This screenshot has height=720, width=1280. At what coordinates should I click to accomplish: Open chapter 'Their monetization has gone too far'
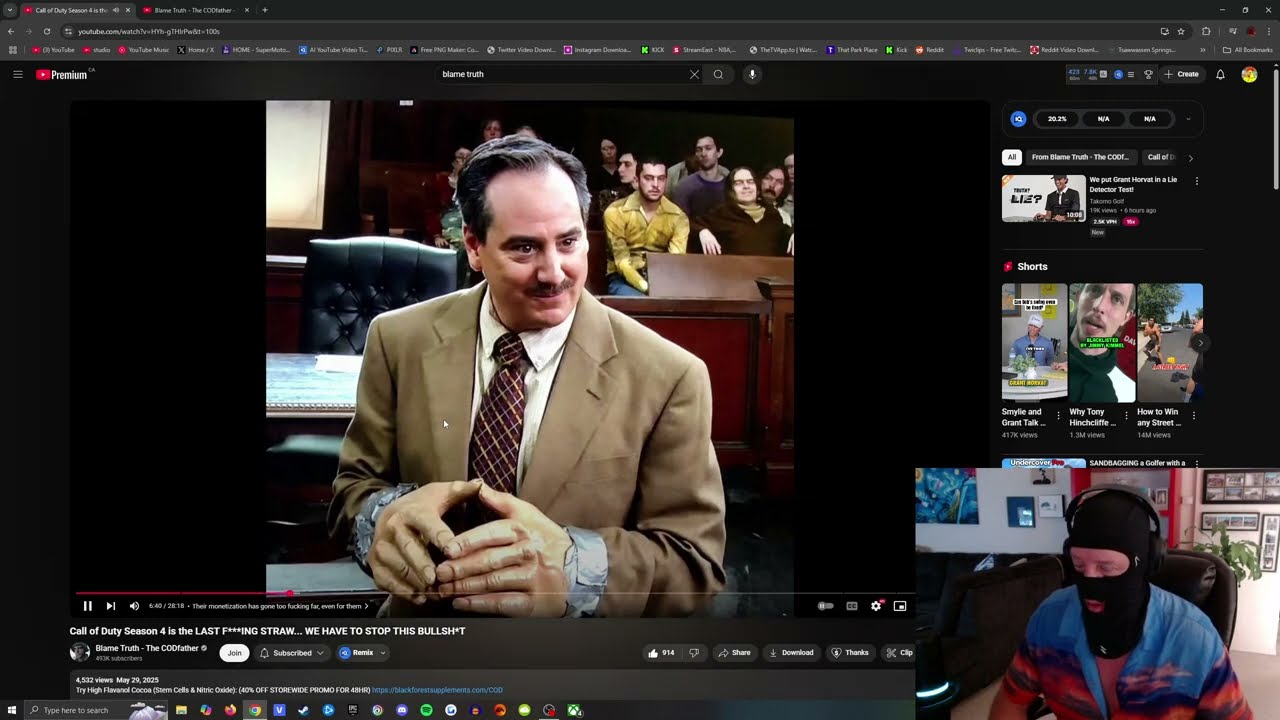(x=280, y=606)
